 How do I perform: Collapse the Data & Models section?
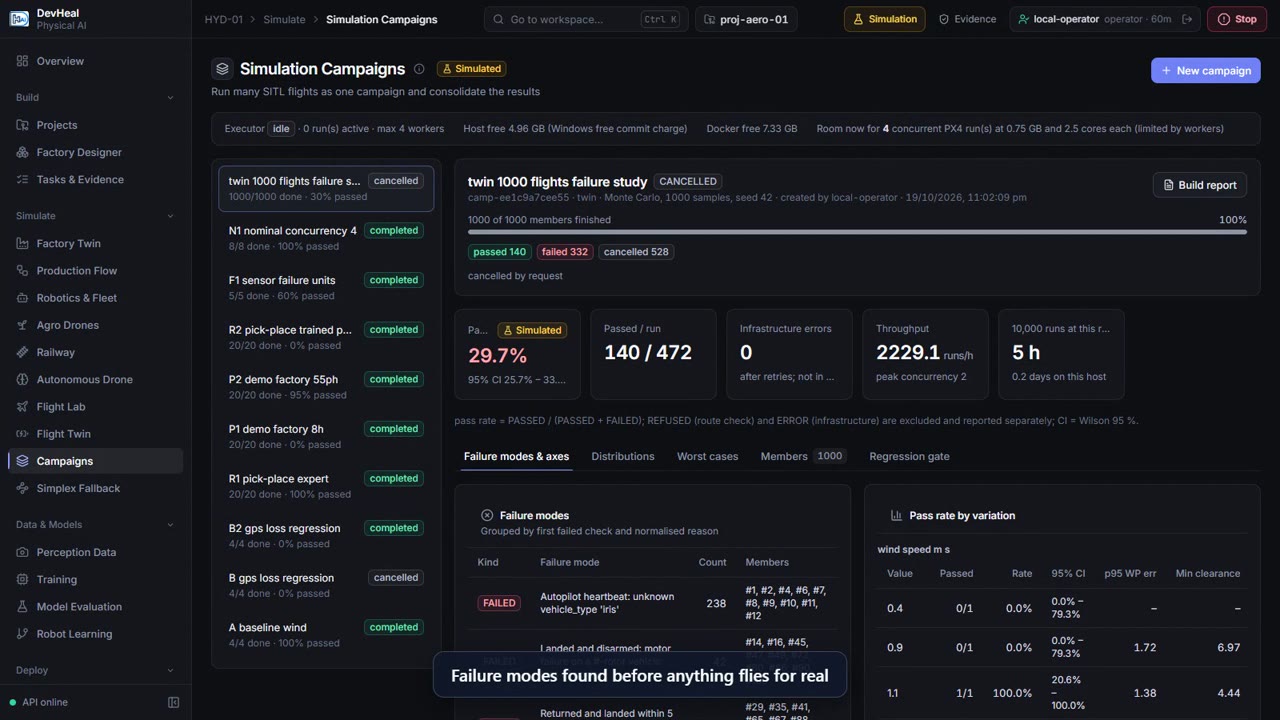[170, 525]
